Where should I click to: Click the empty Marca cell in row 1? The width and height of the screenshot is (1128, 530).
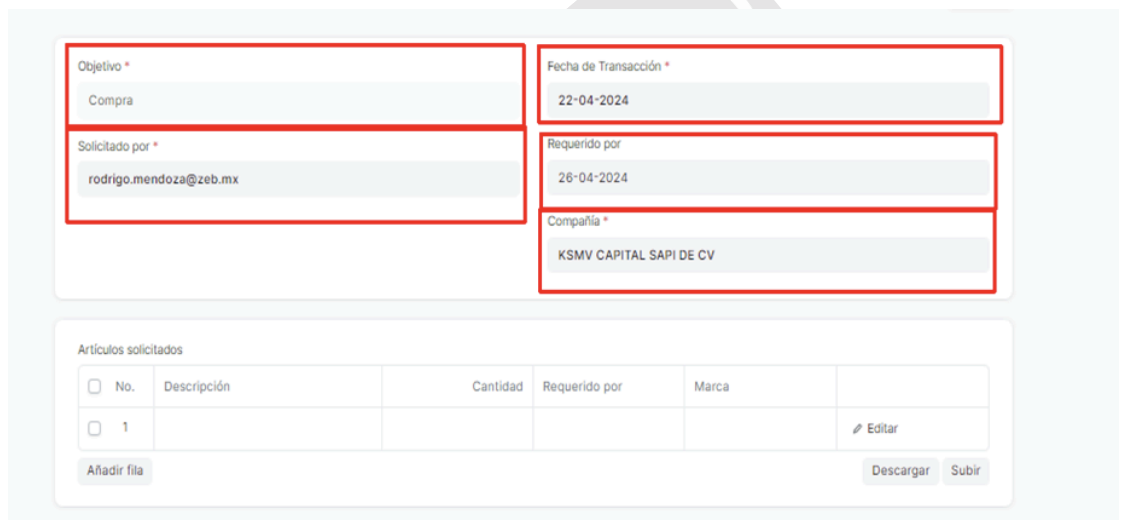[760, 429]
